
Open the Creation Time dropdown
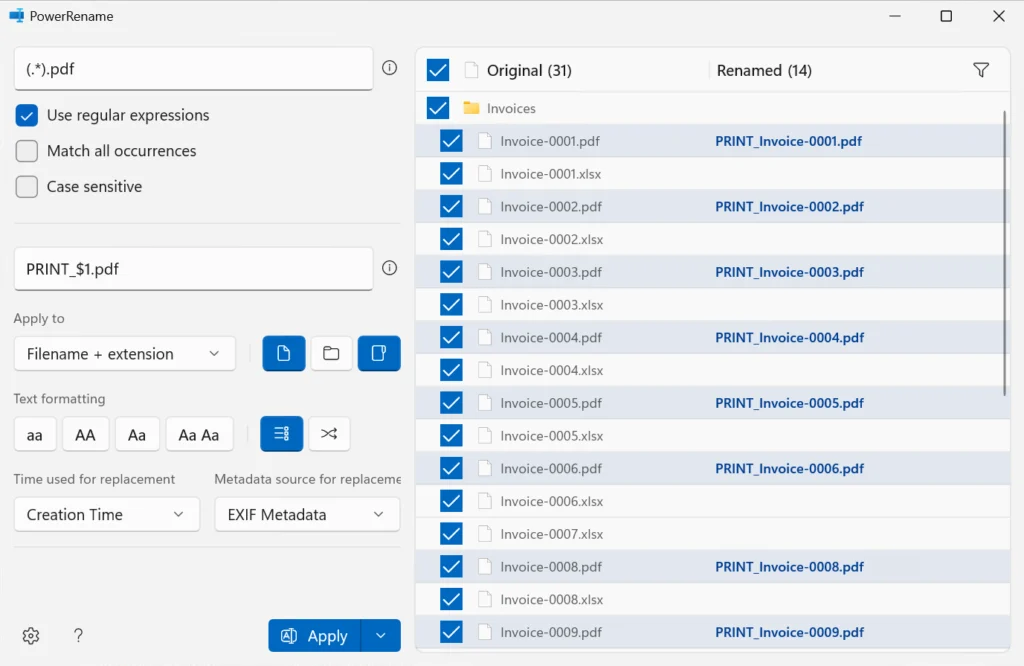(x=106, y=515)
